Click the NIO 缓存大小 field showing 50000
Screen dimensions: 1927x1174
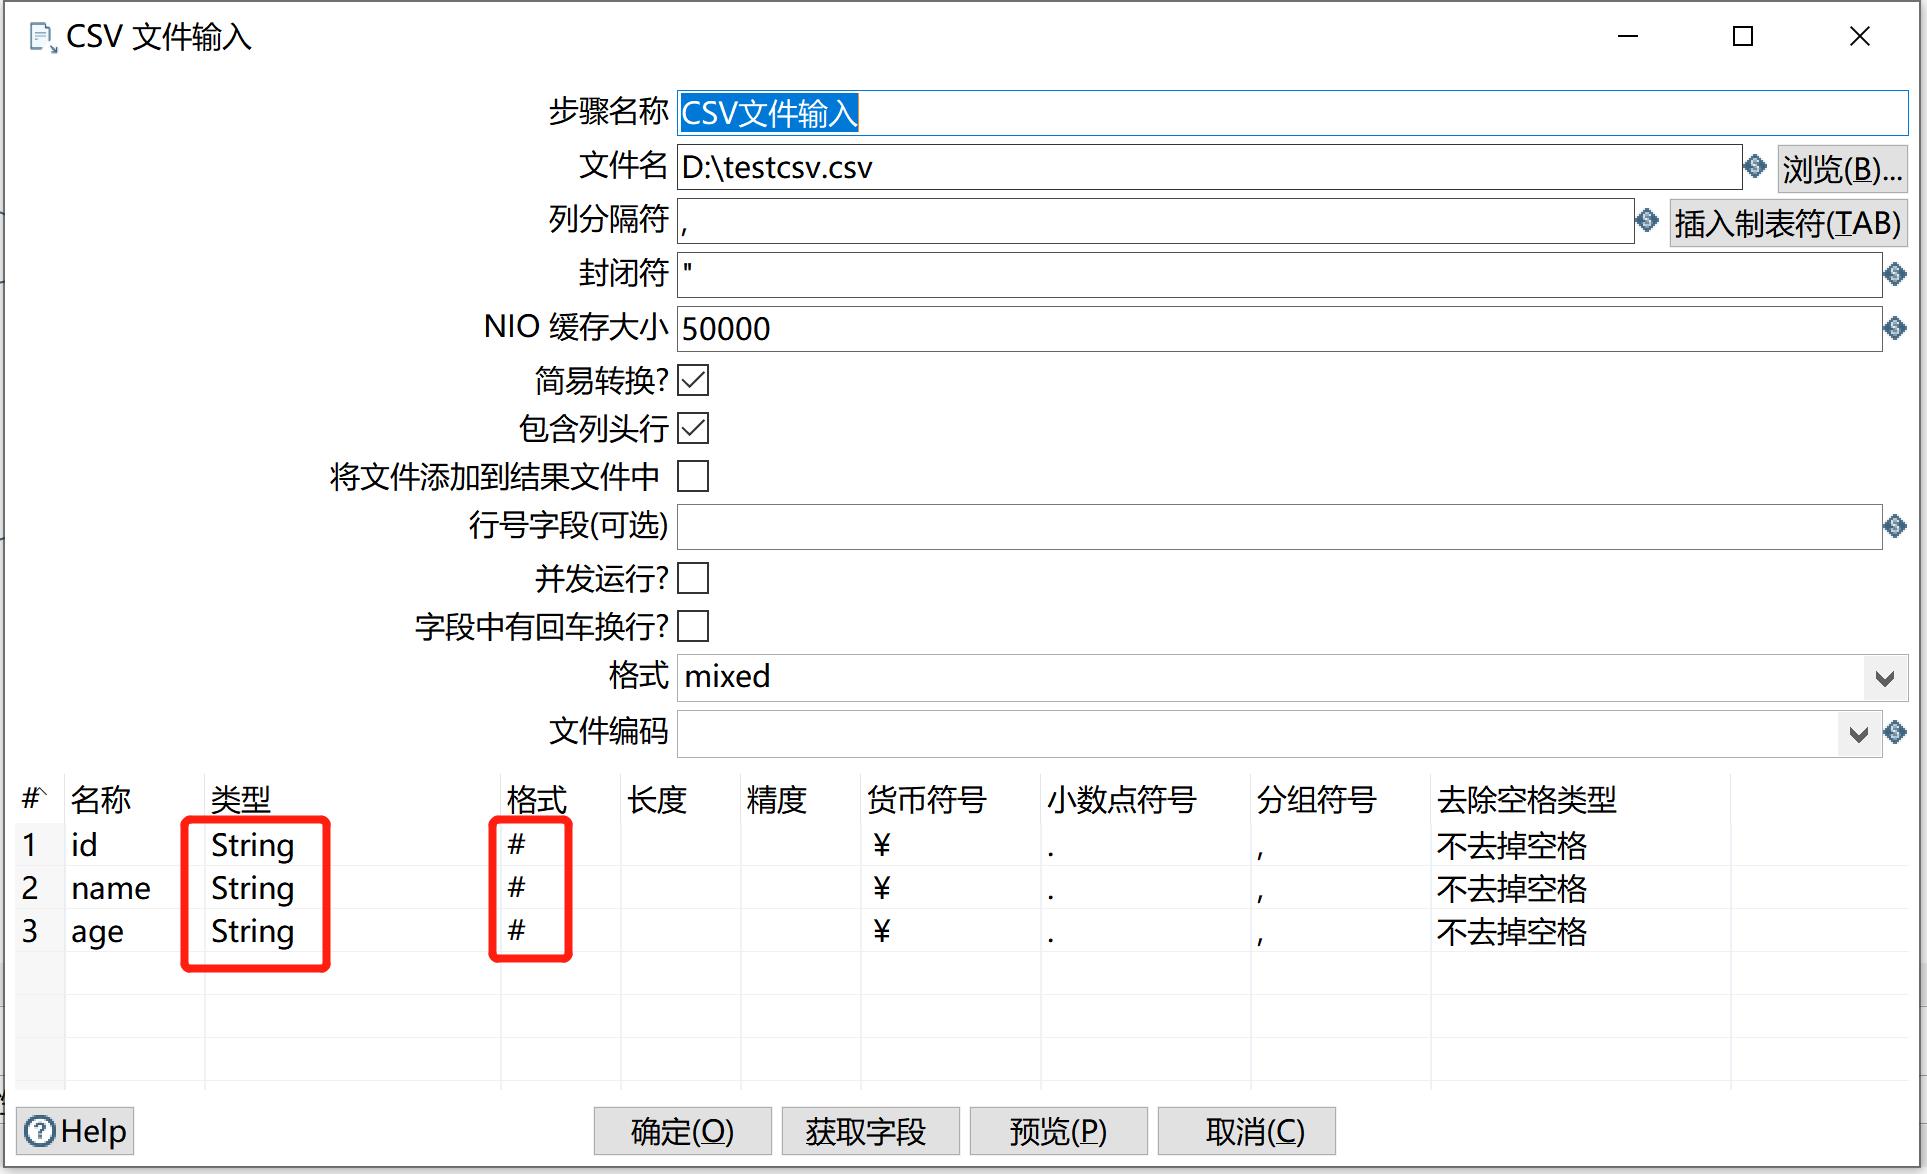coord(1279,329)
